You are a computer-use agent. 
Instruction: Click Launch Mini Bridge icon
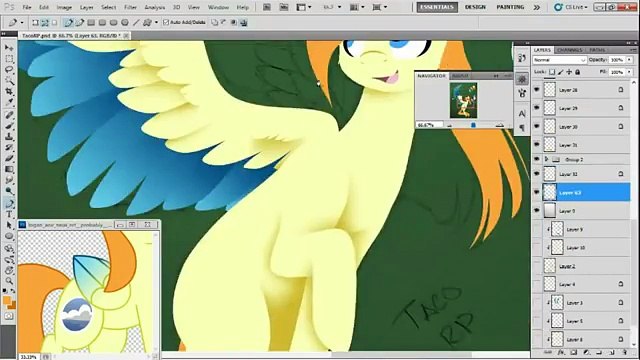pos(284,7)
